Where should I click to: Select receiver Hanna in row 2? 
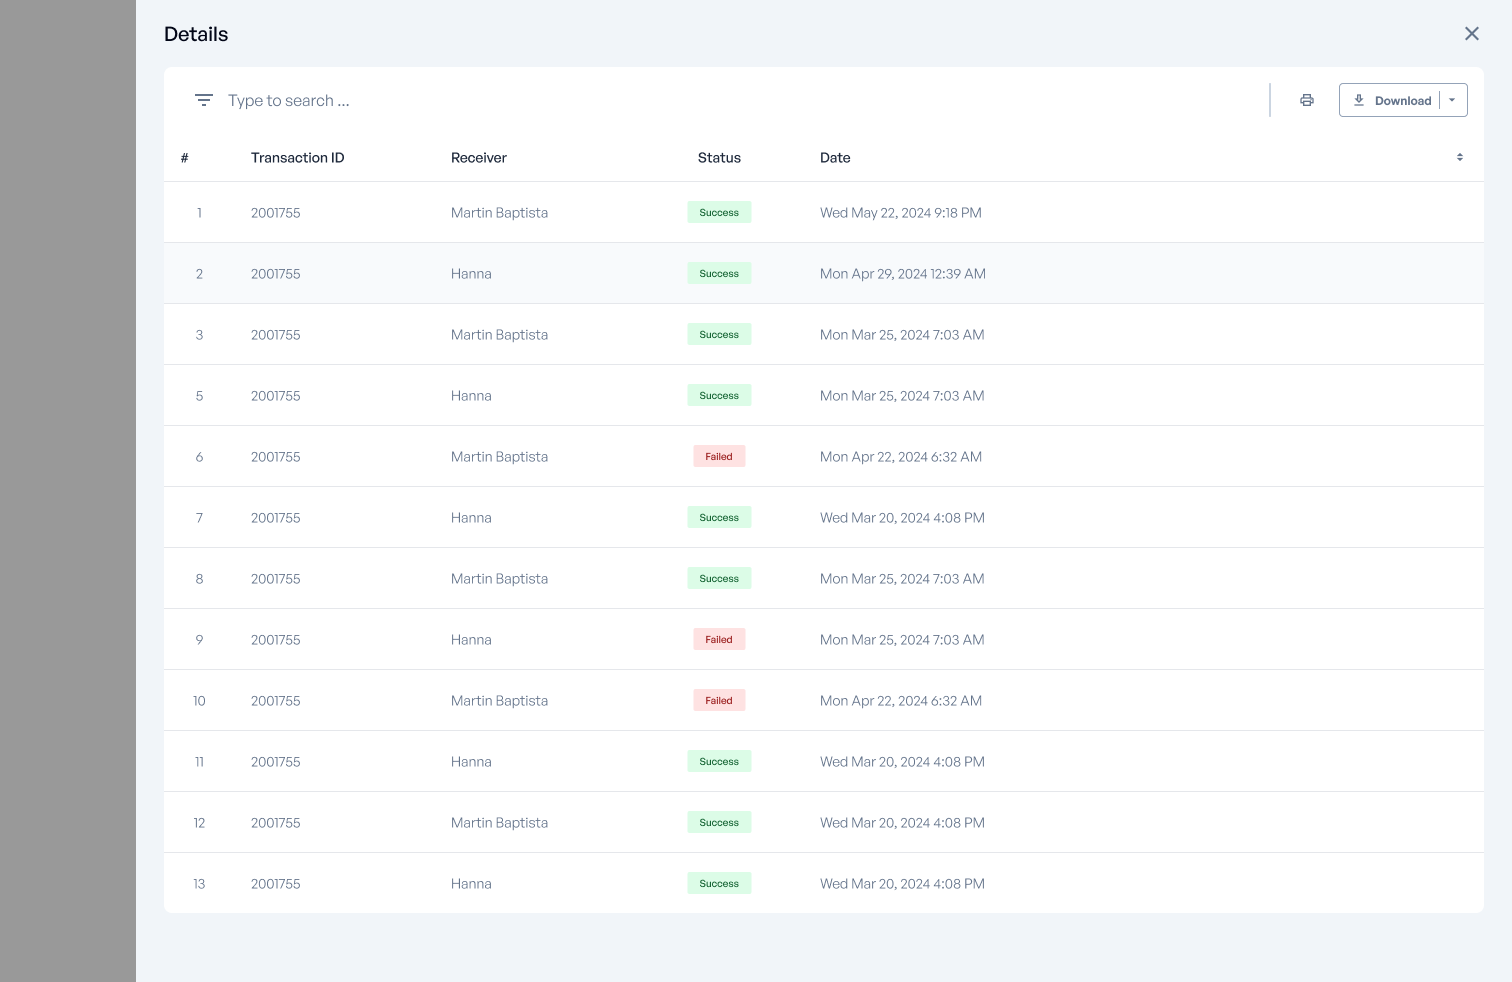[x=471, y=274]
